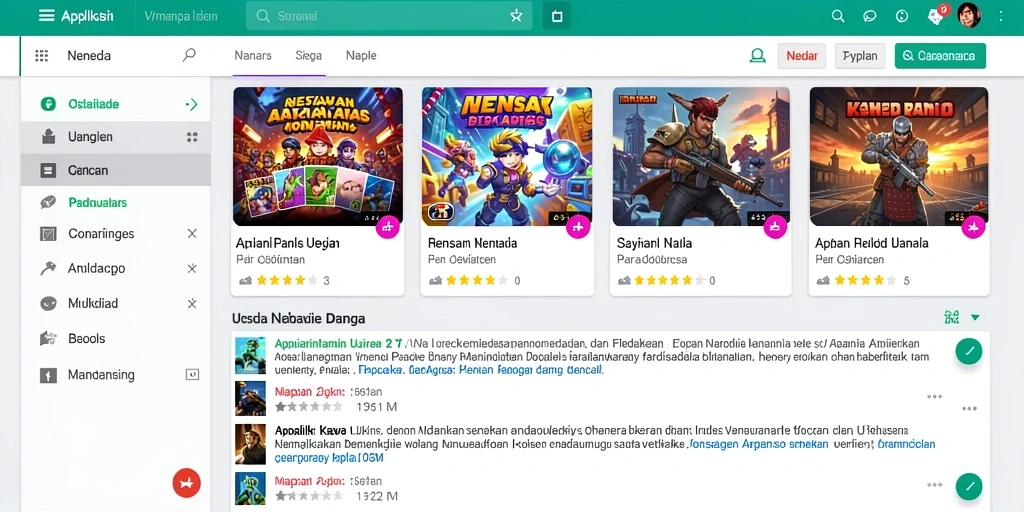Screen dimensions: 1024x512
Task: Click the green user outline icon
Action: click(x=758, y=56)
